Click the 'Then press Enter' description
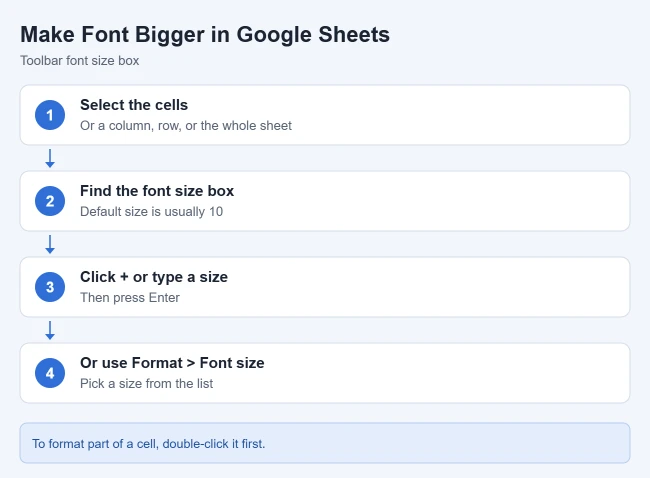This screenshot has height=478, width=650. (x=130, y=298)
